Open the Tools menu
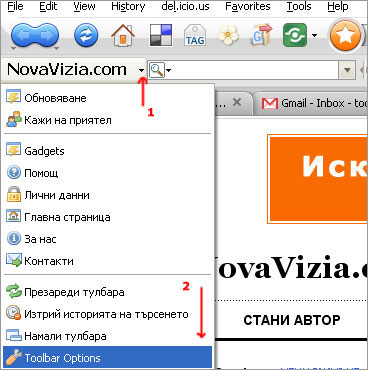Screen dimensions: 368x370 [299, 6]
